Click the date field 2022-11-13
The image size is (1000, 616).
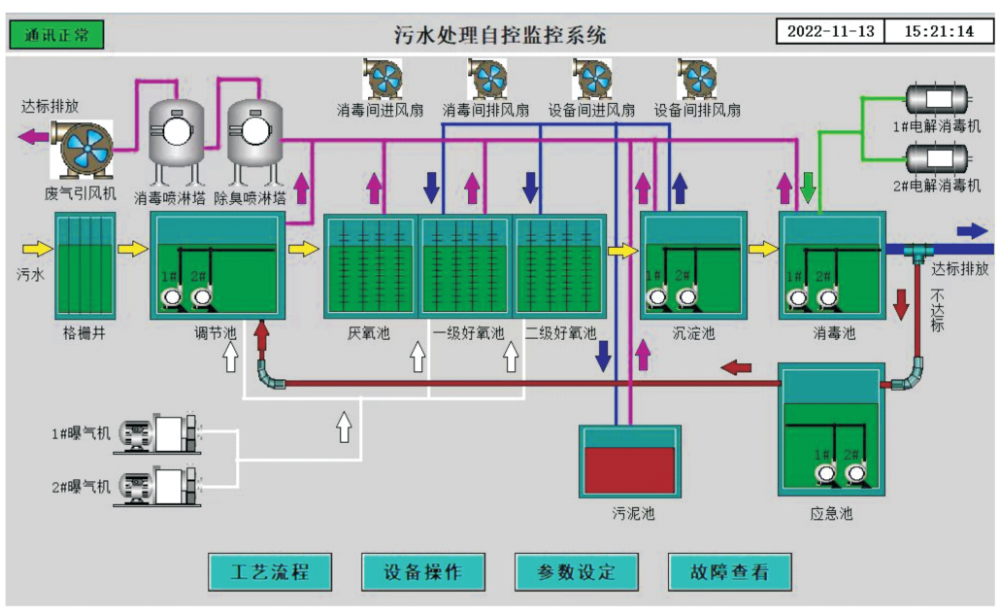coord(830,31)
